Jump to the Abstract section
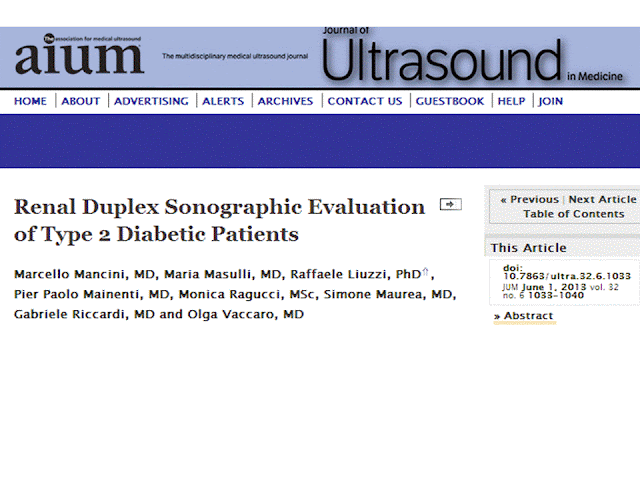 (524, 316)
